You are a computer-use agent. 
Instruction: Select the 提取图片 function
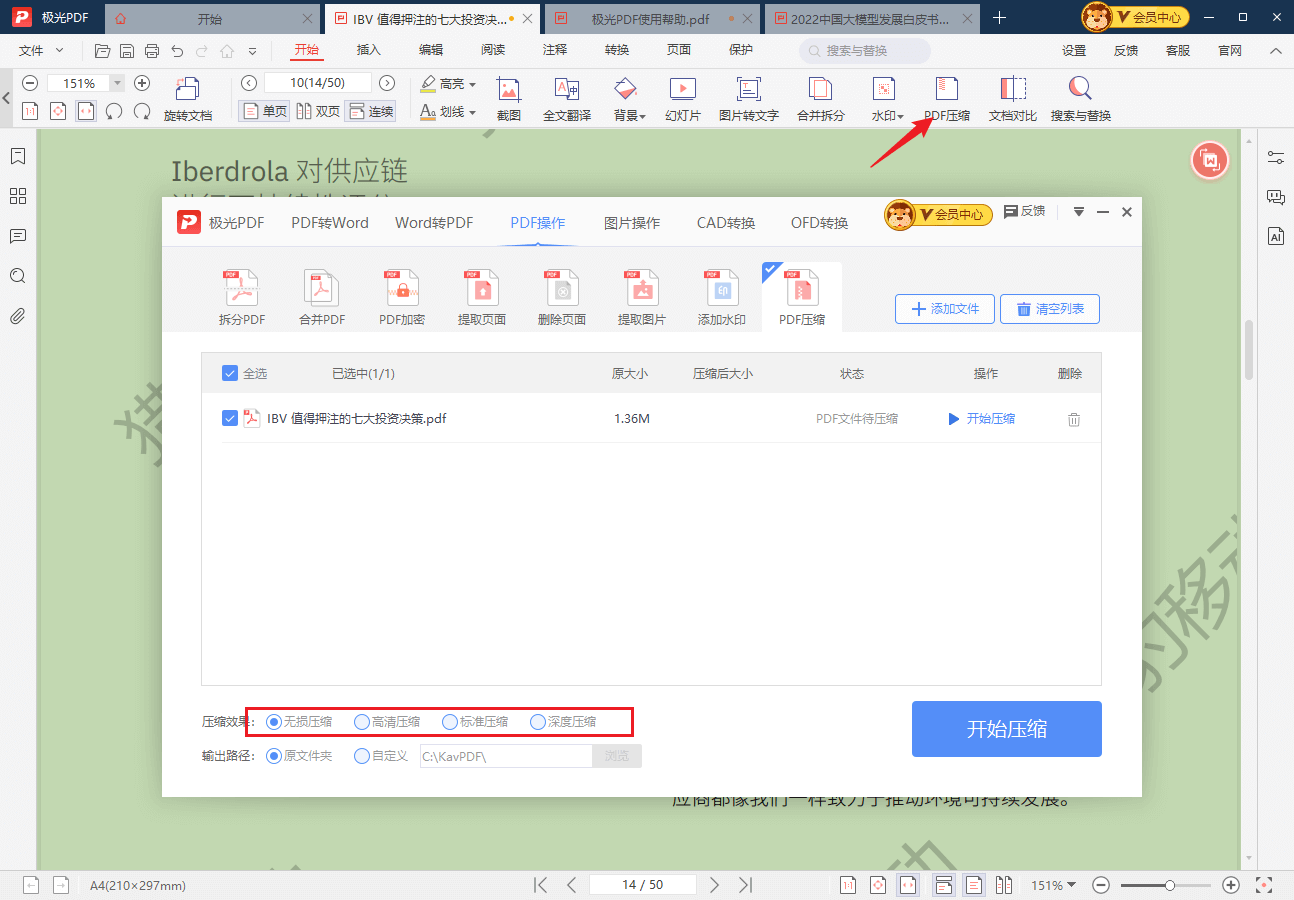click(x=642, y=298)
